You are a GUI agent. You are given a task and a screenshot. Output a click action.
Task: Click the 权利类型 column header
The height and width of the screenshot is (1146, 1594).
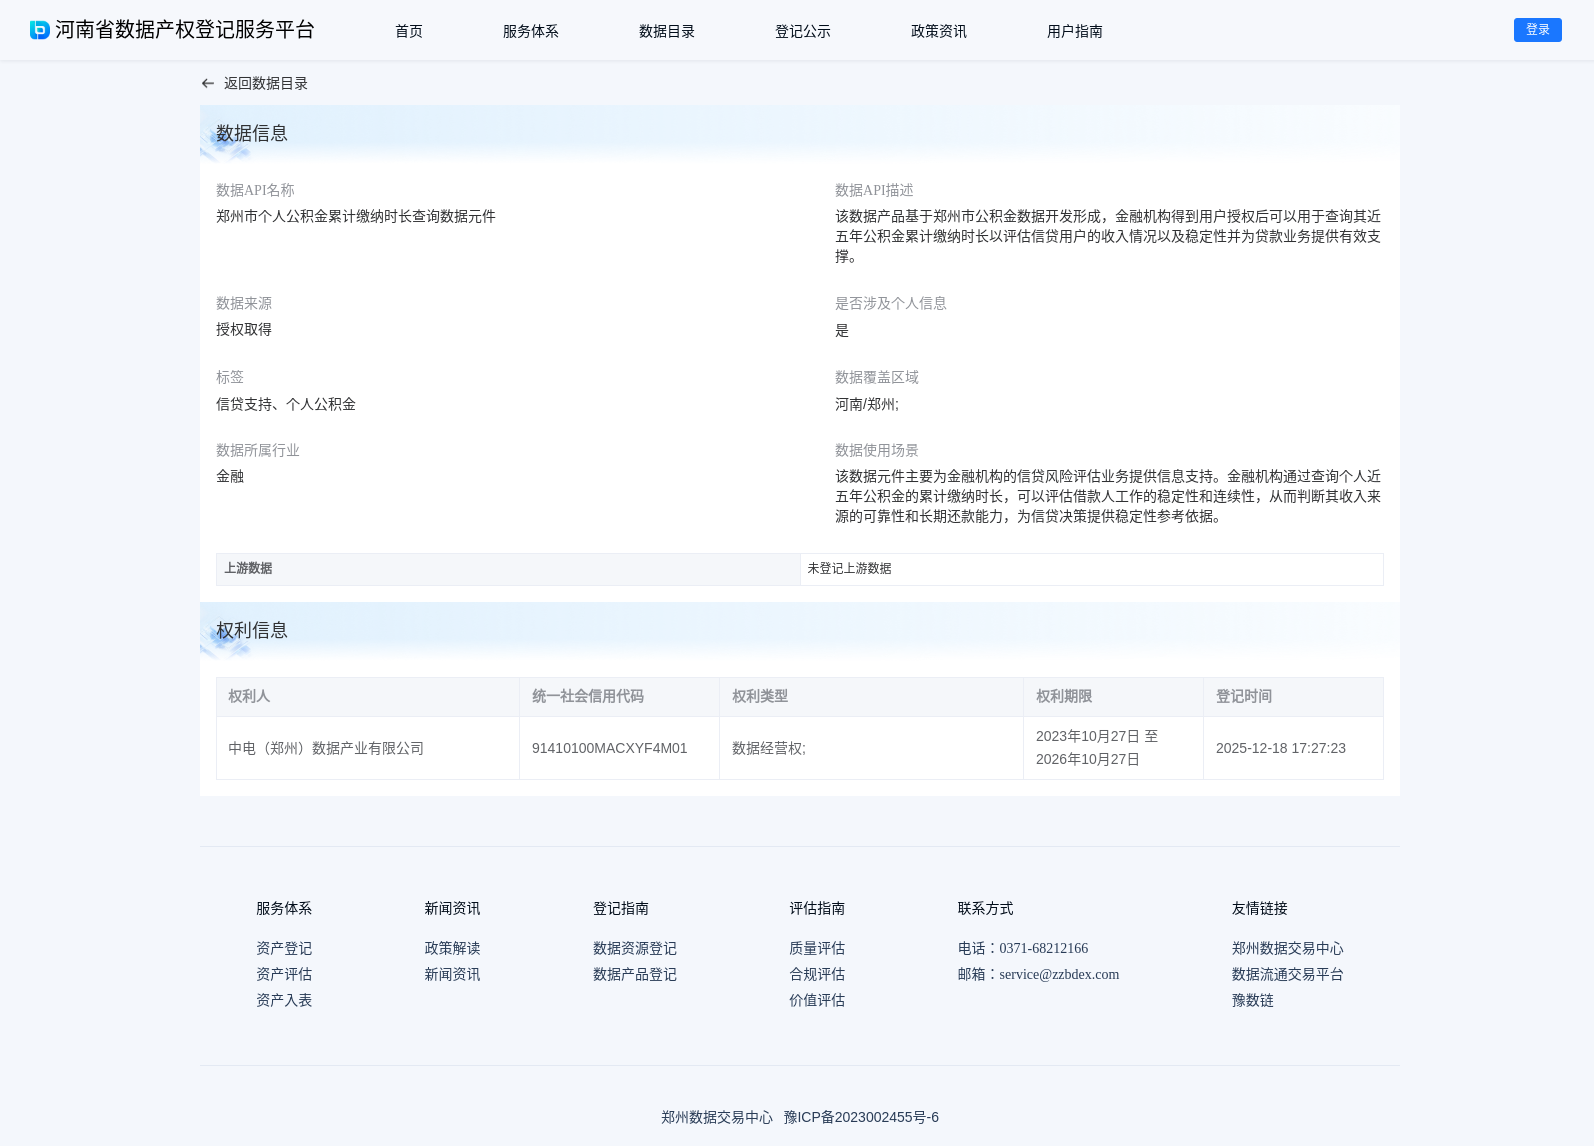point(871,697)
